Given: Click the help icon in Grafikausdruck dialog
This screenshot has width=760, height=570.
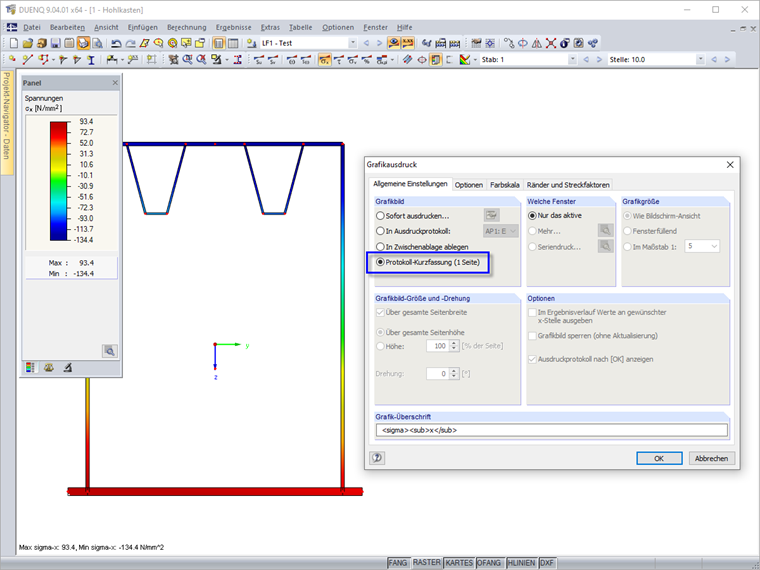Looking at the screenshot, I should [377, 458].
